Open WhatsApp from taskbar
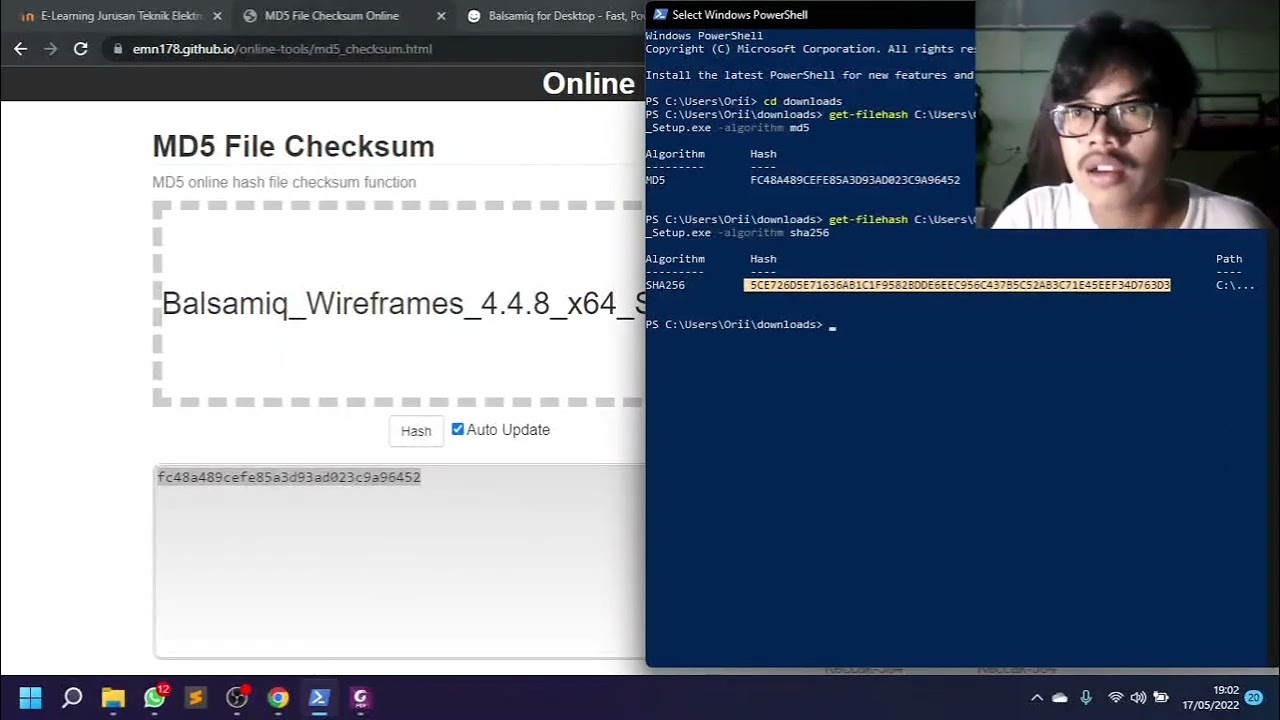 (155, 697)
